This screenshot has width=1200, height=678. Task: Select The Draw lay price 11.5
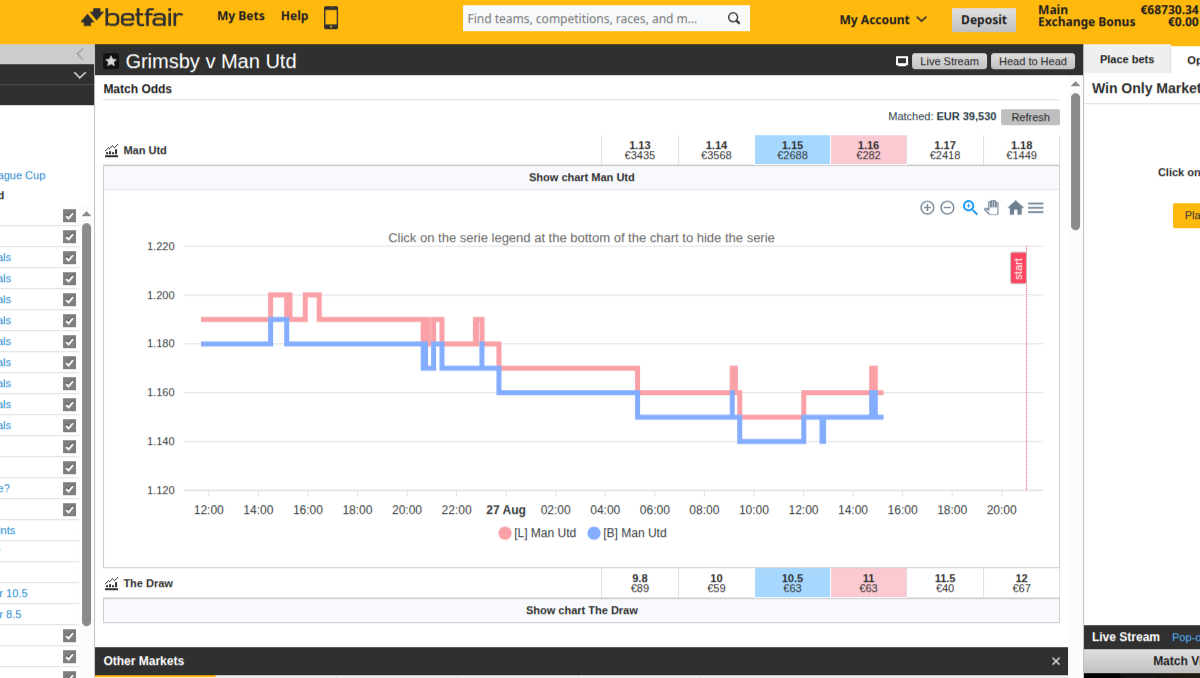[x=945, y=583]
